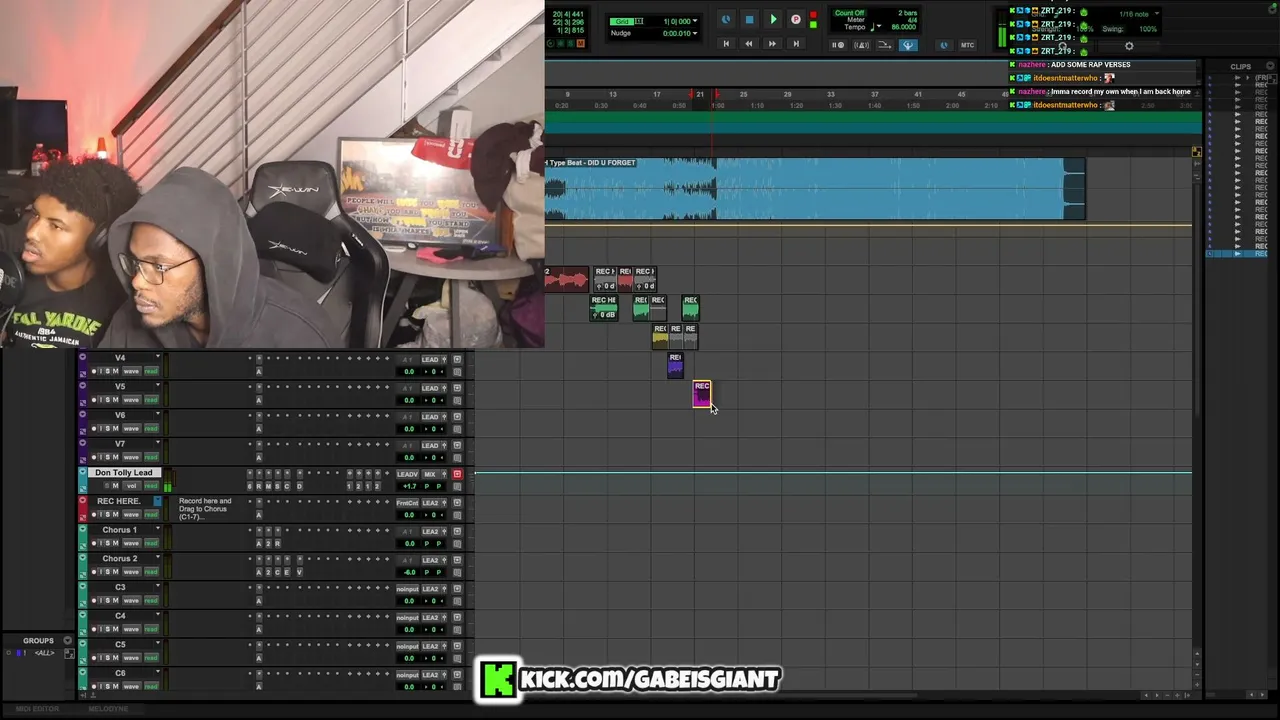Click the MIDI EDITOR tab at the bottom
1280x720 pixels.
coord(37,709)
